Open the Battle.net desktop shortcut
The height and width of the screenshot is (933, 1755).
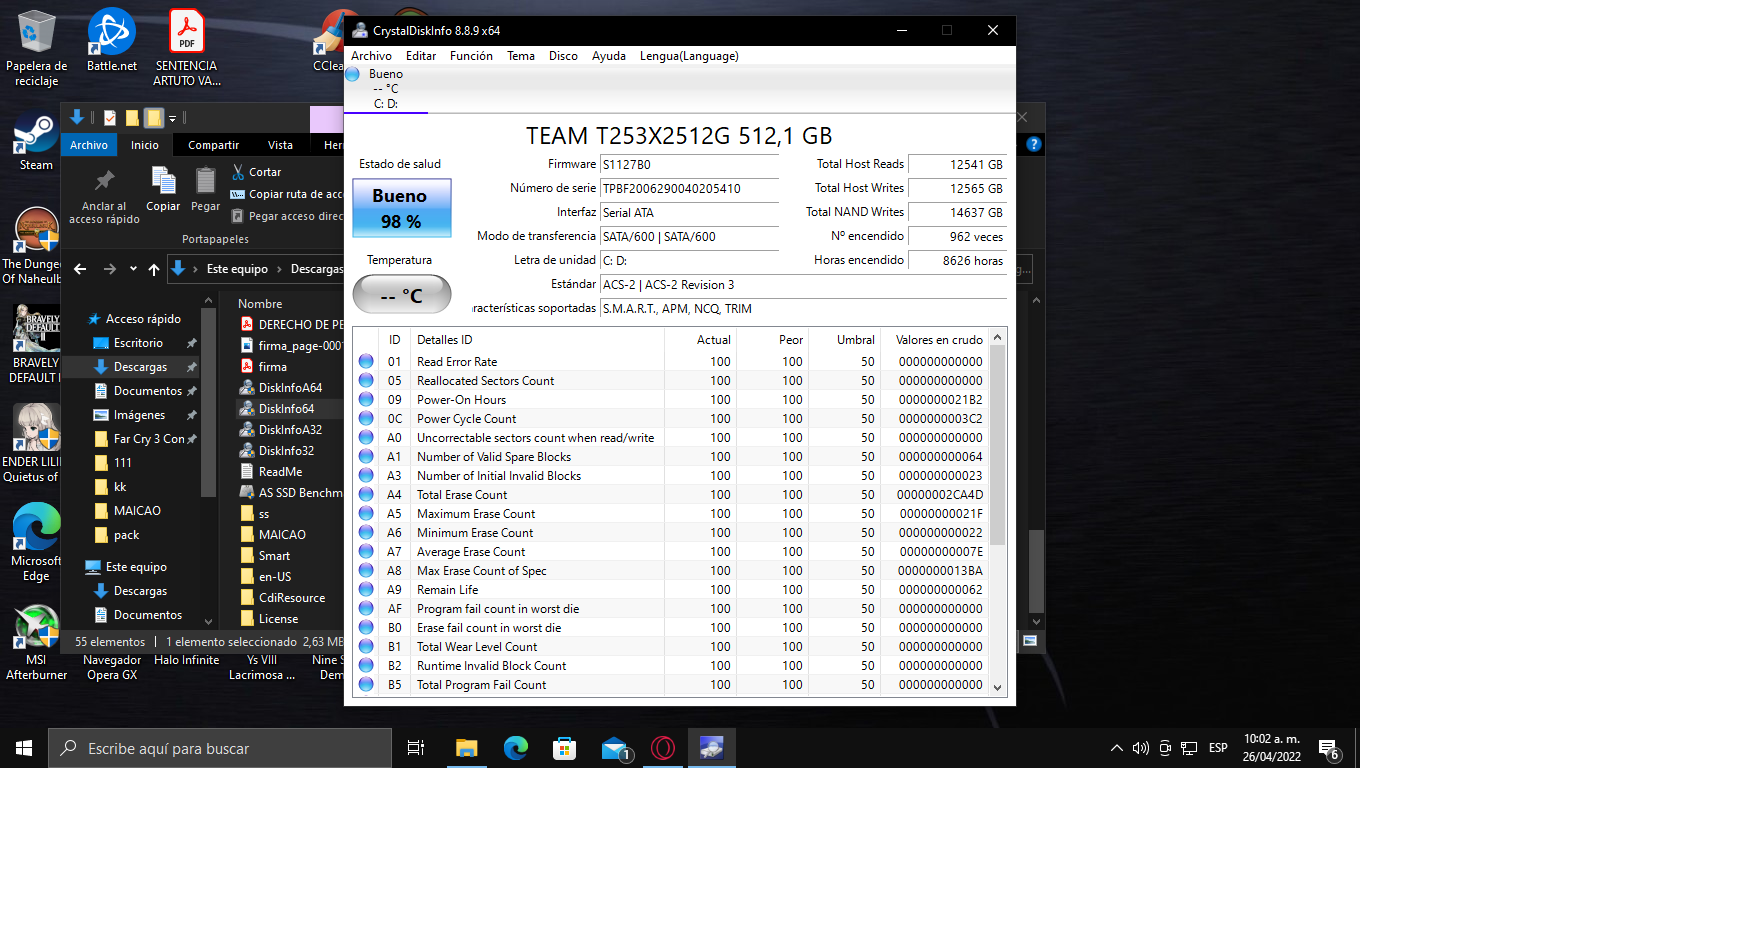[x=112, y=41]
